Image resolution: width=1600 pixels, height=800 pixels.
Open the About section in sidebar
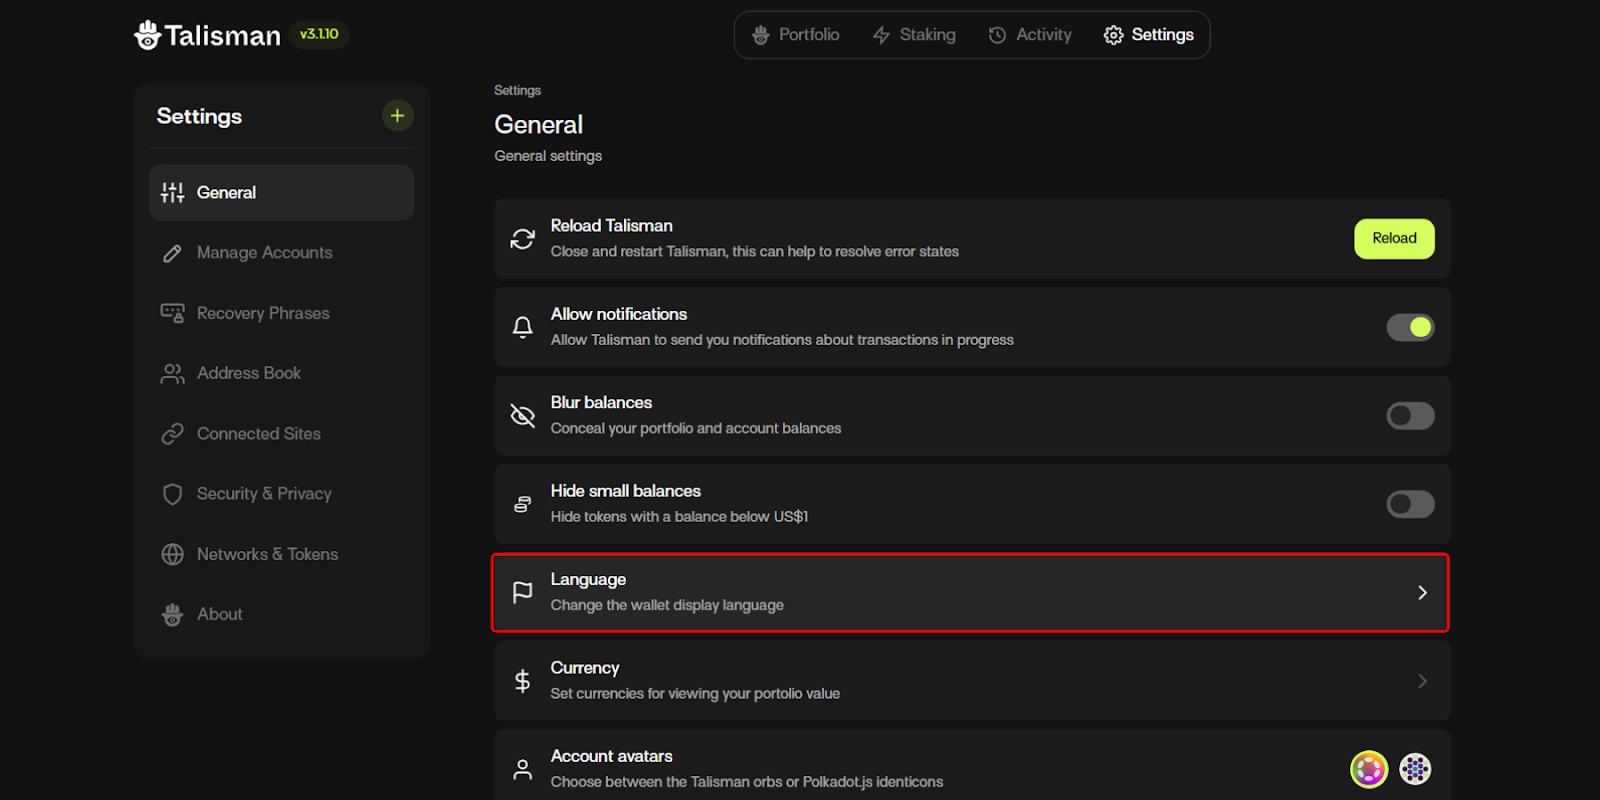(x=220, y=614)
